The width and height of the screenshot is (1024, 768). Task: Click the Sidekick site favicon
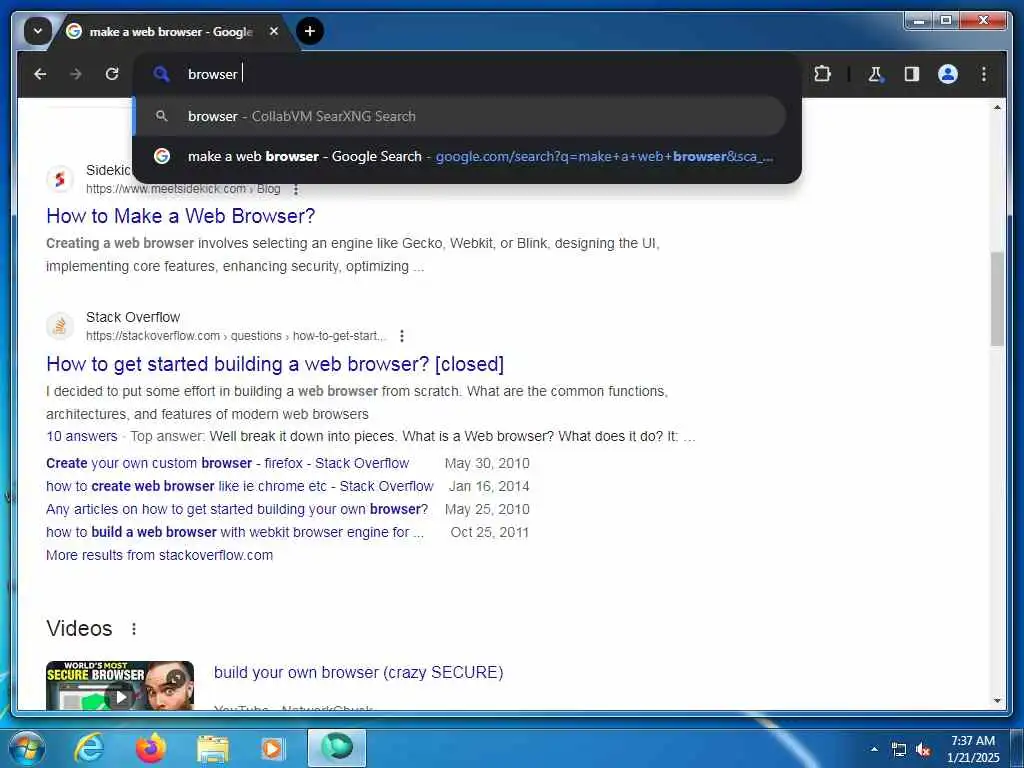[59, 179]
